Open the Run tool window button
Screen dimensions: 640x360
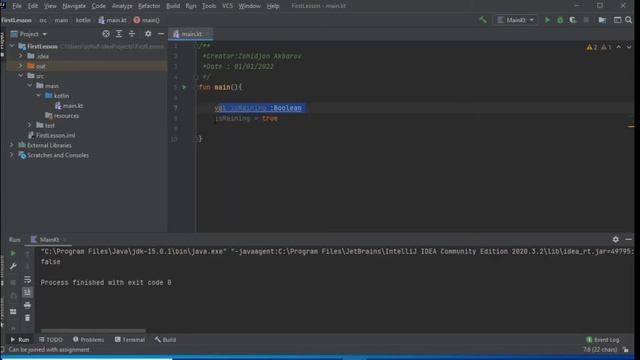(20, 340)
